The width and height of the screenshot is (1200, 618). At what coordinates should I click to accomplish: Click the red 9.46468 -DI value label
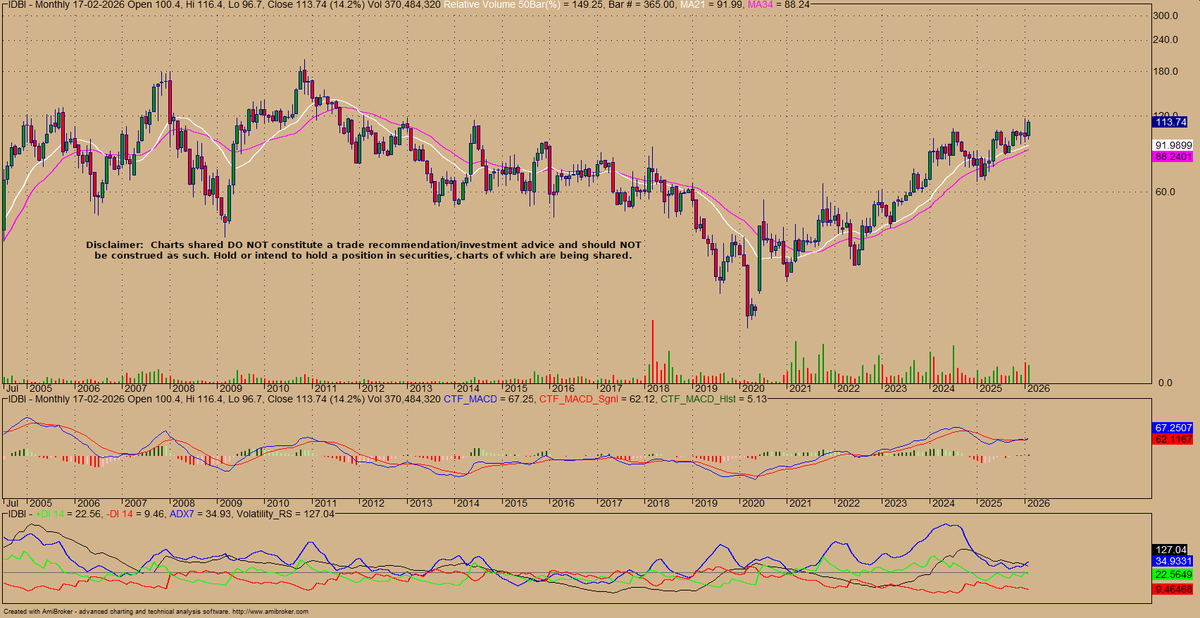point(1172,591)
